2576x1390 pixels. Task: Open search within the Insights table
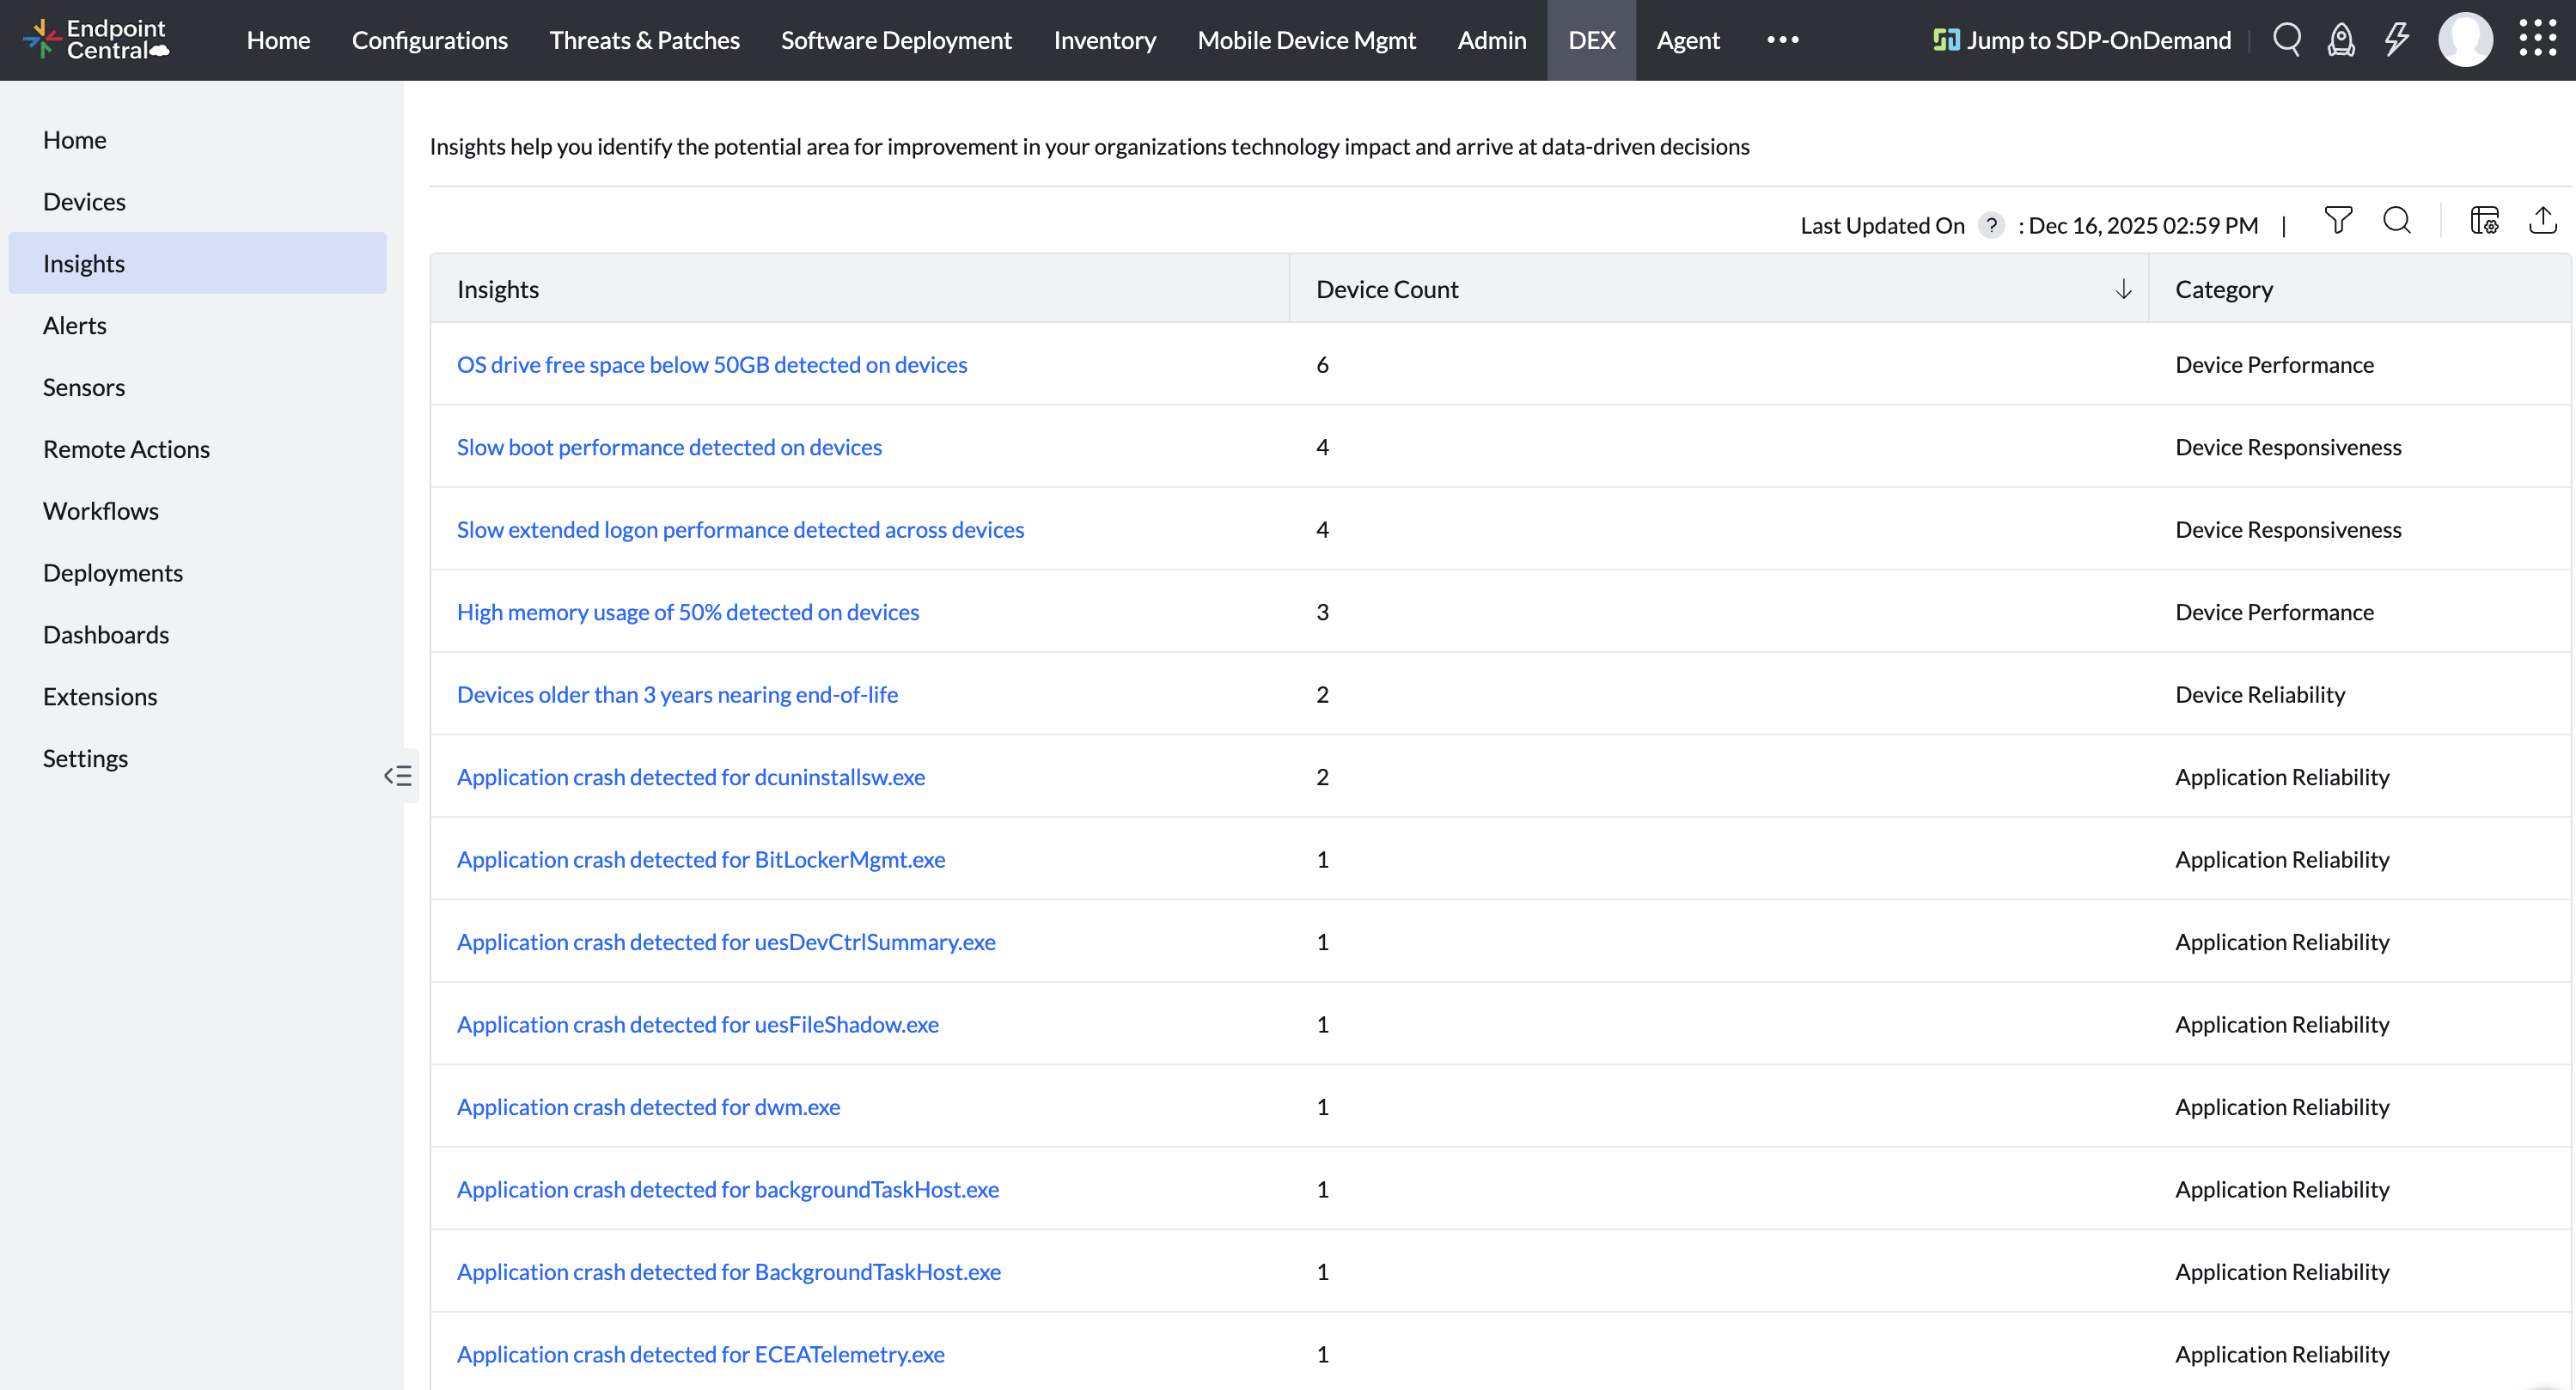[2398, 220]
